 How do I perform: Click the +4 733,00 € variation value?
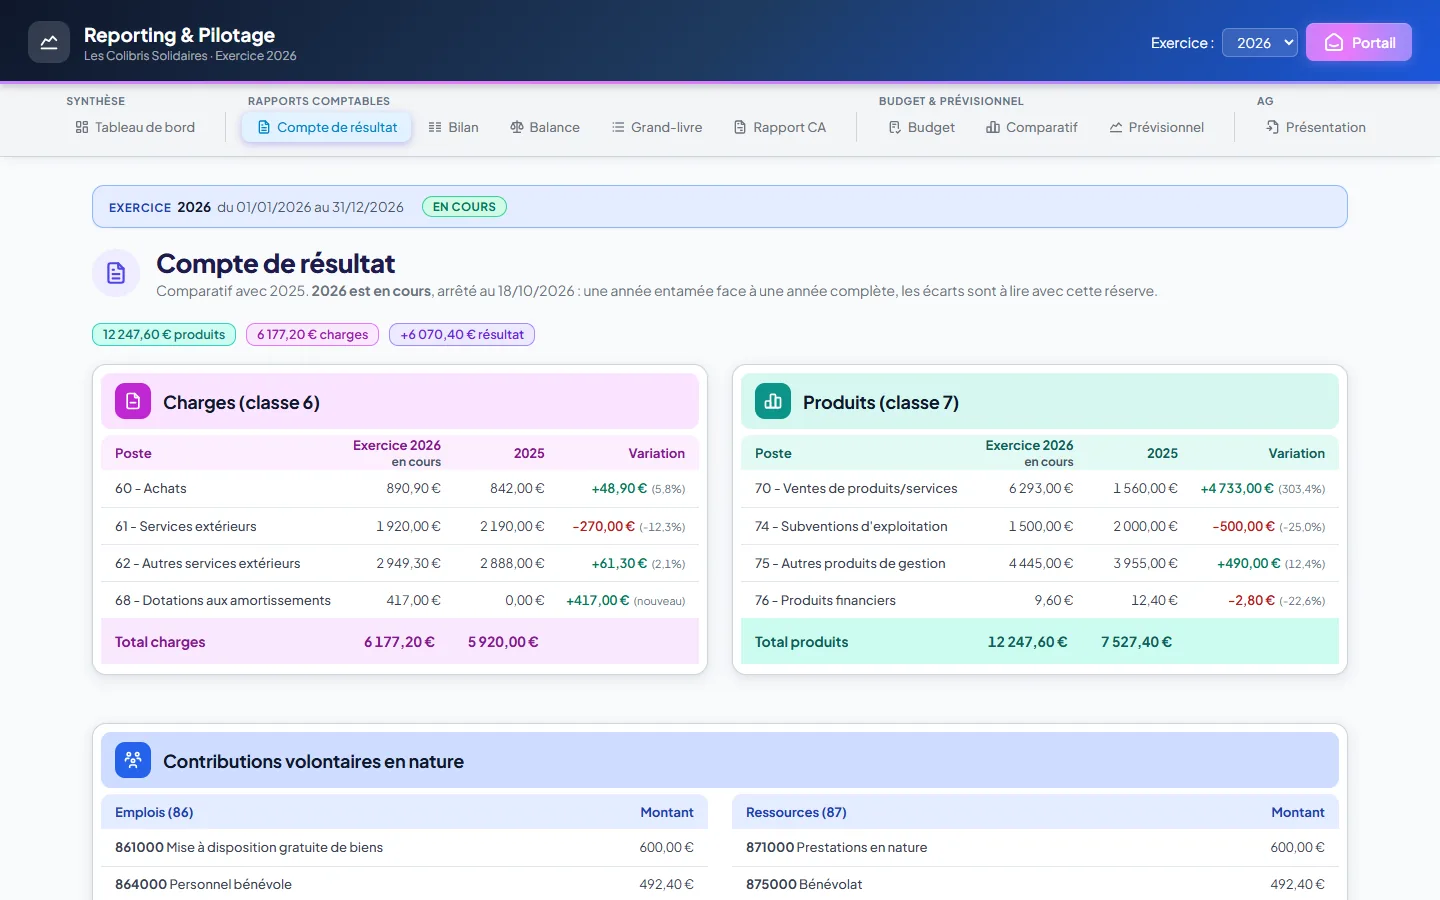point(1237,489)
